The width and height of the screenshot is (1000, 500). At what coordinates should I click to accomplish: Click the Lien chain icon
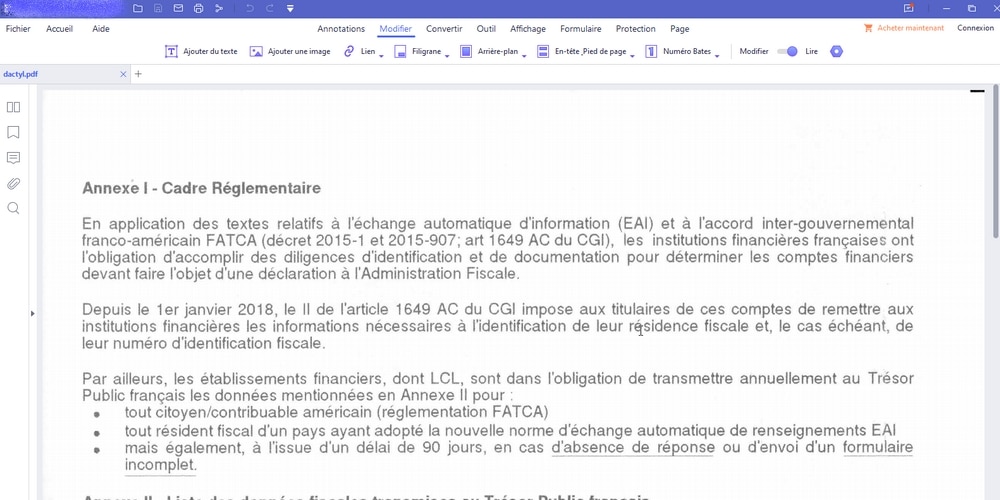click(349, 52)
